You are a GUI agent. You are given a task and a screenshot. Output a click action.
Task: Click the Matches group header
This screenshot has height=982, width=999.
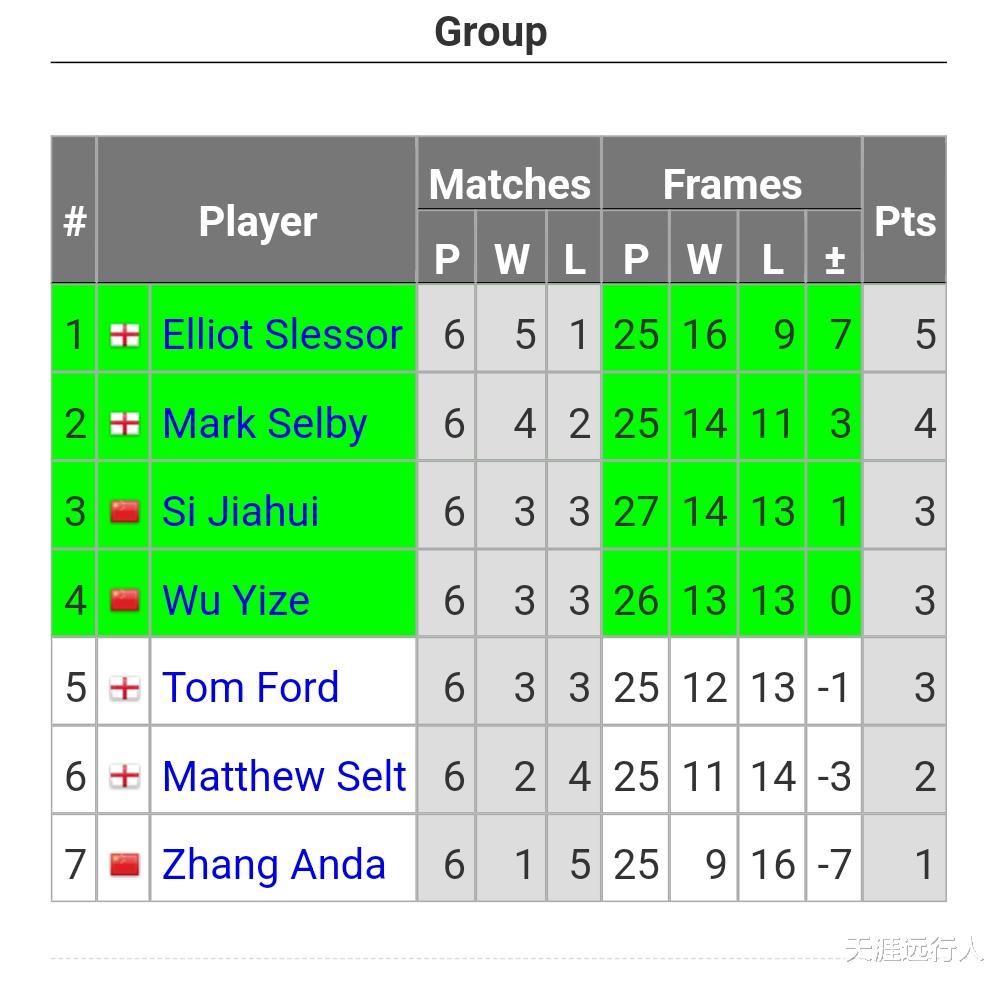(509, 185)
